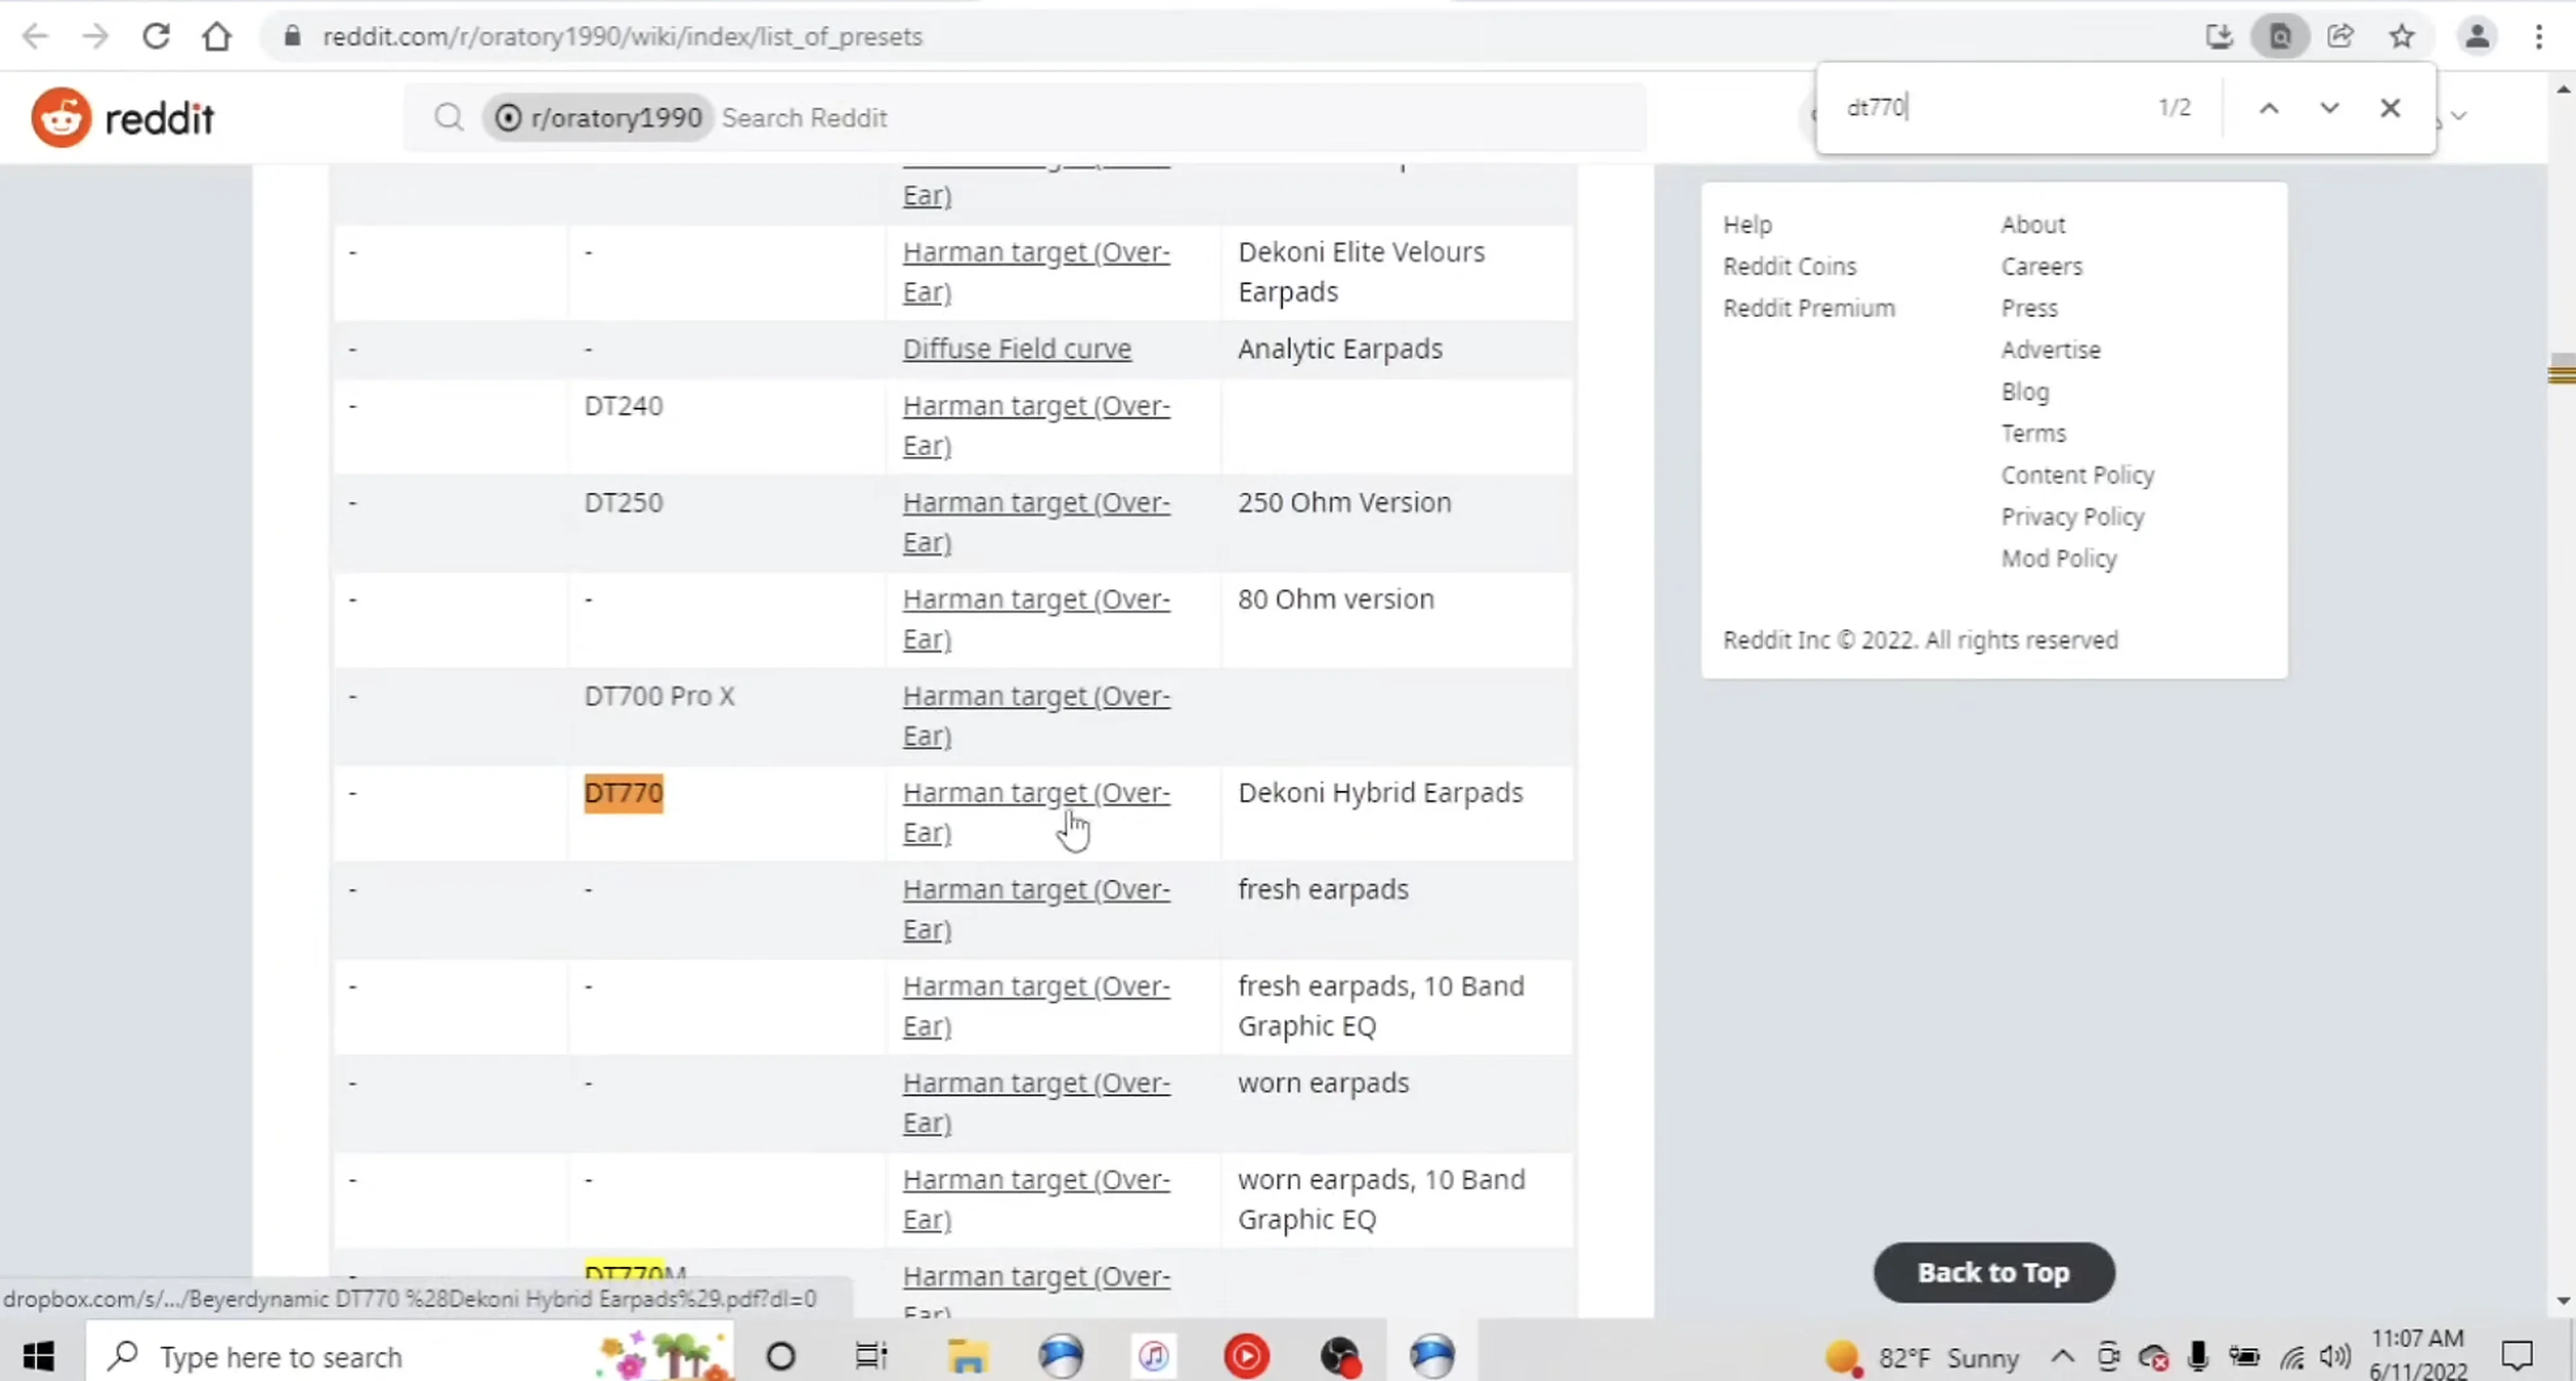The height and width of the screenshot is (1381, 2576).
Task: Open Task View on the taskbar
Action: [x=870, y=1356]
